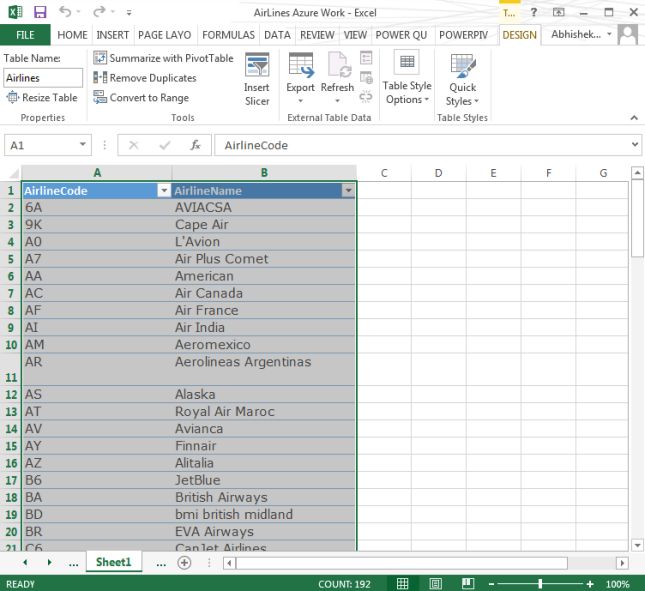The width and height of the screenshot is (645, 591).
Task: Click the zoom out minus button
Action: coord(491,584)
